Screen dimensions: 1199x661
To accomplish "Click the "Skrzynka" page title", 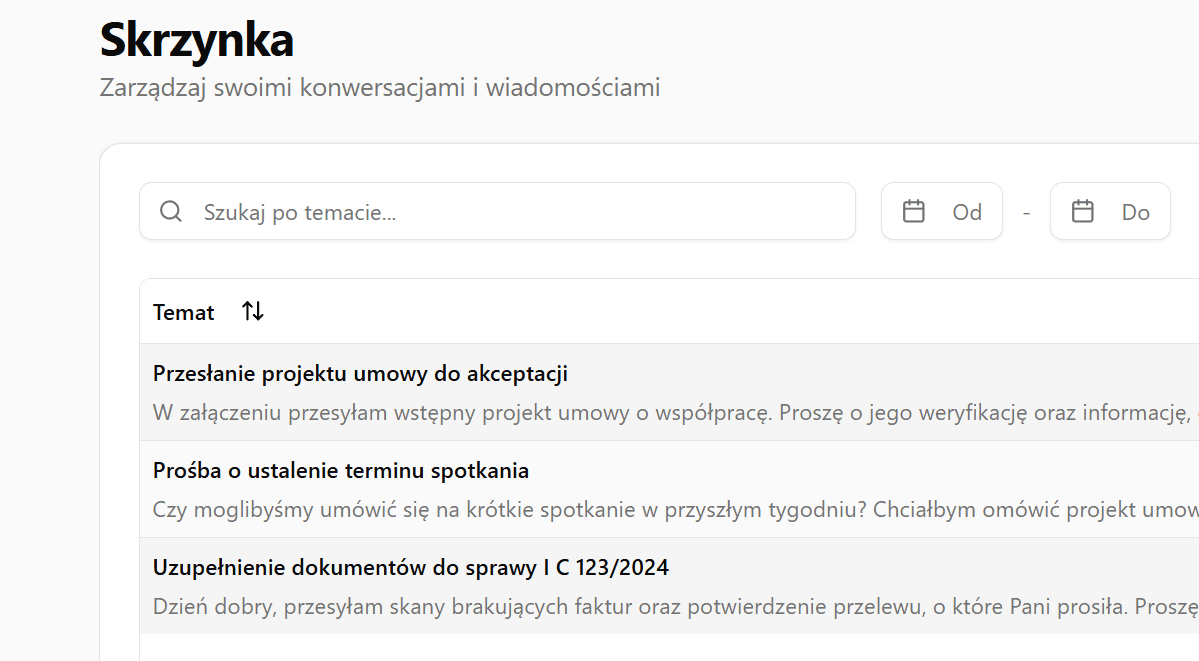I will click(x=195, y=41).
